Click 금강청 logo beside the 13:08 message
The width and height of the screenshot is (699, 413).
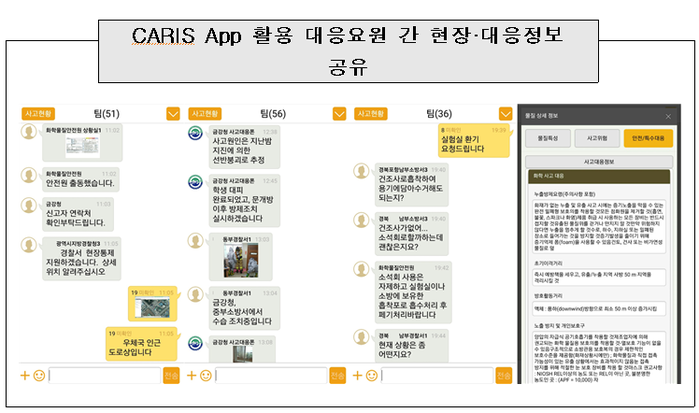point(195,343)
